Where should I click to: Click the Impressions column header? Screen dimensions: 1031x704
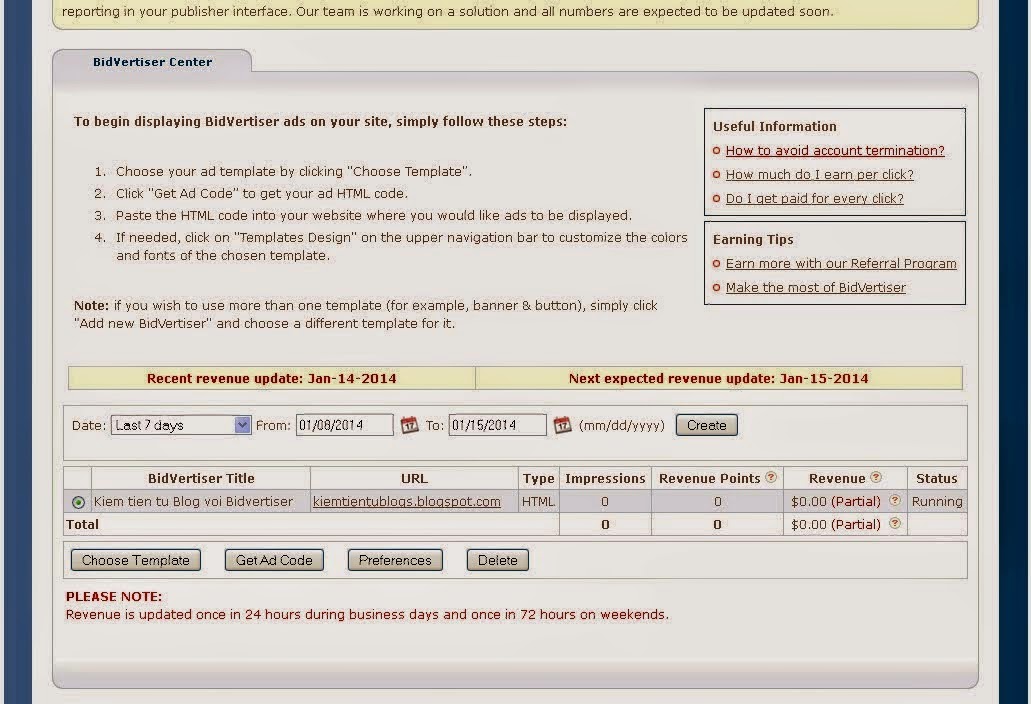coord(605,479)
